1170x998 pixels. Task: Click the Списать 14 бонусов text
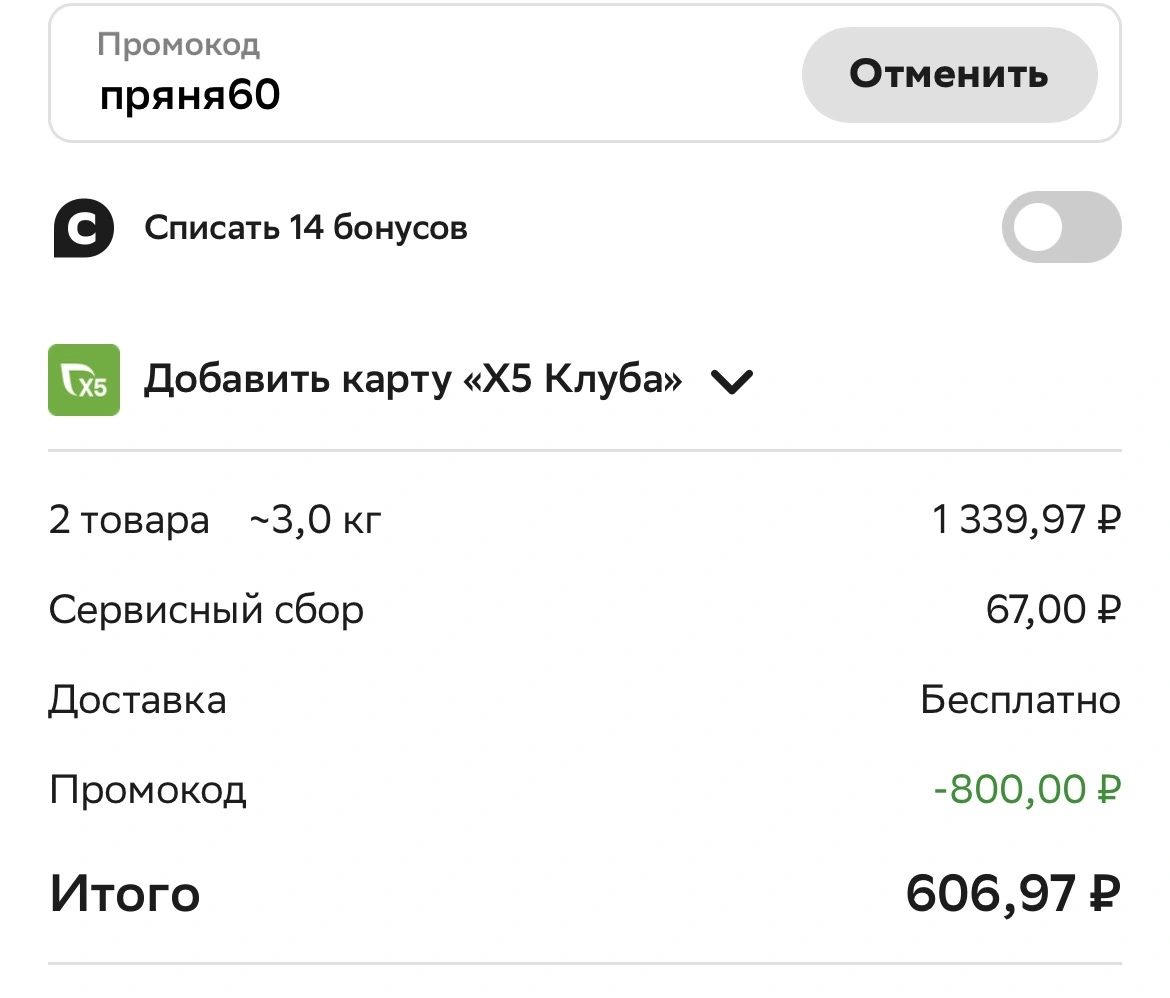[x=306, y=228]
